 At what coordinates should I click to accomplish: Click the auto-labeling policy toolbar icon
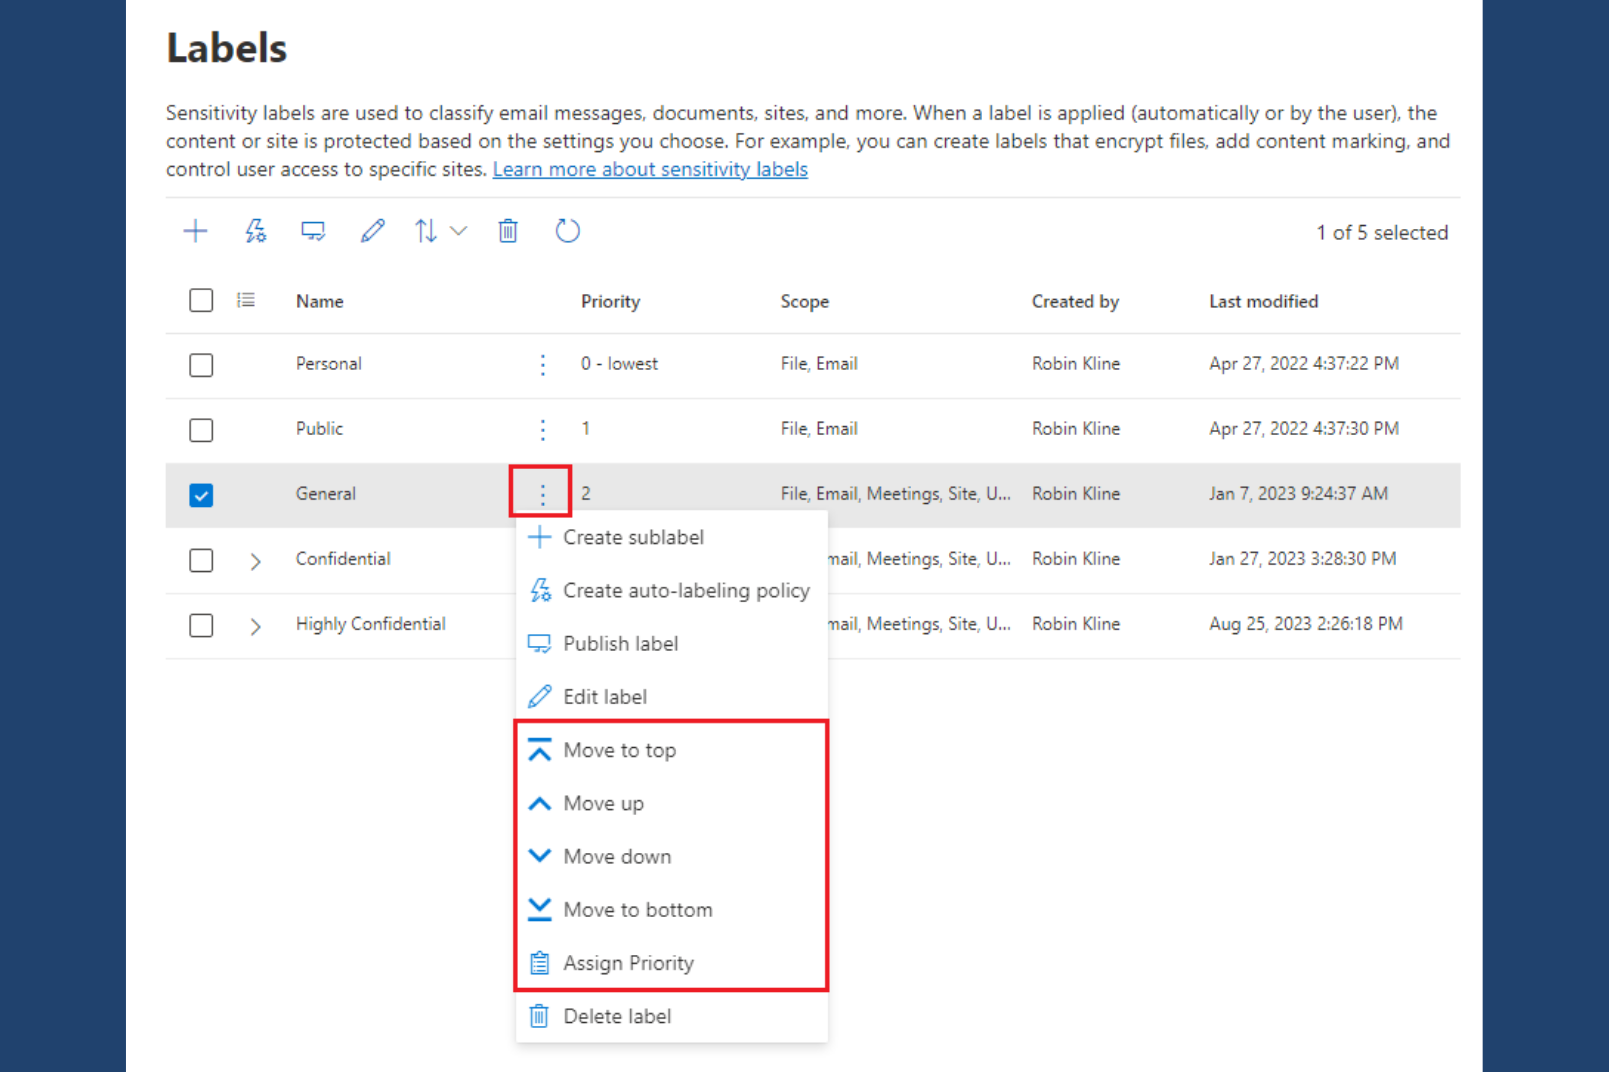pyautogui.click(x=255, y=232)
